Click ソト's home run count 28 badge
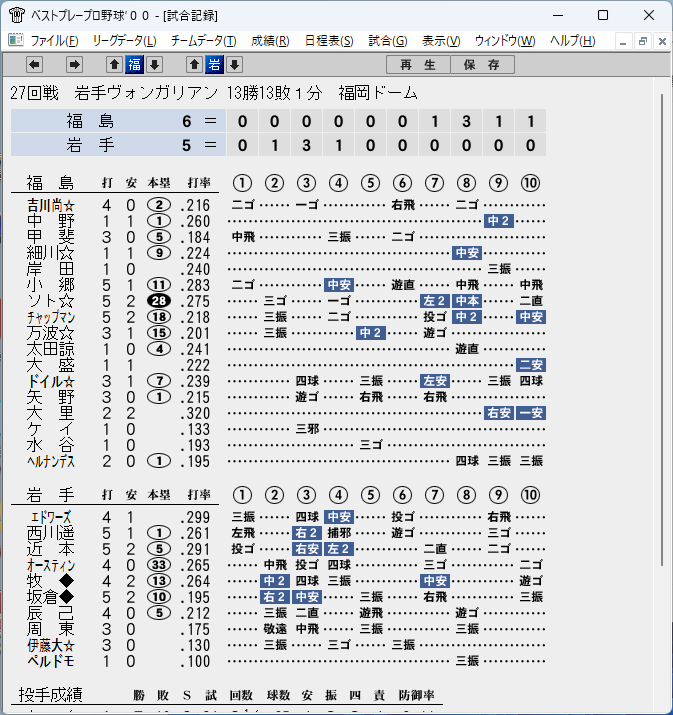The height and width of the screenshot is (715, 673). pyautogui.click(x=159, y=301)
